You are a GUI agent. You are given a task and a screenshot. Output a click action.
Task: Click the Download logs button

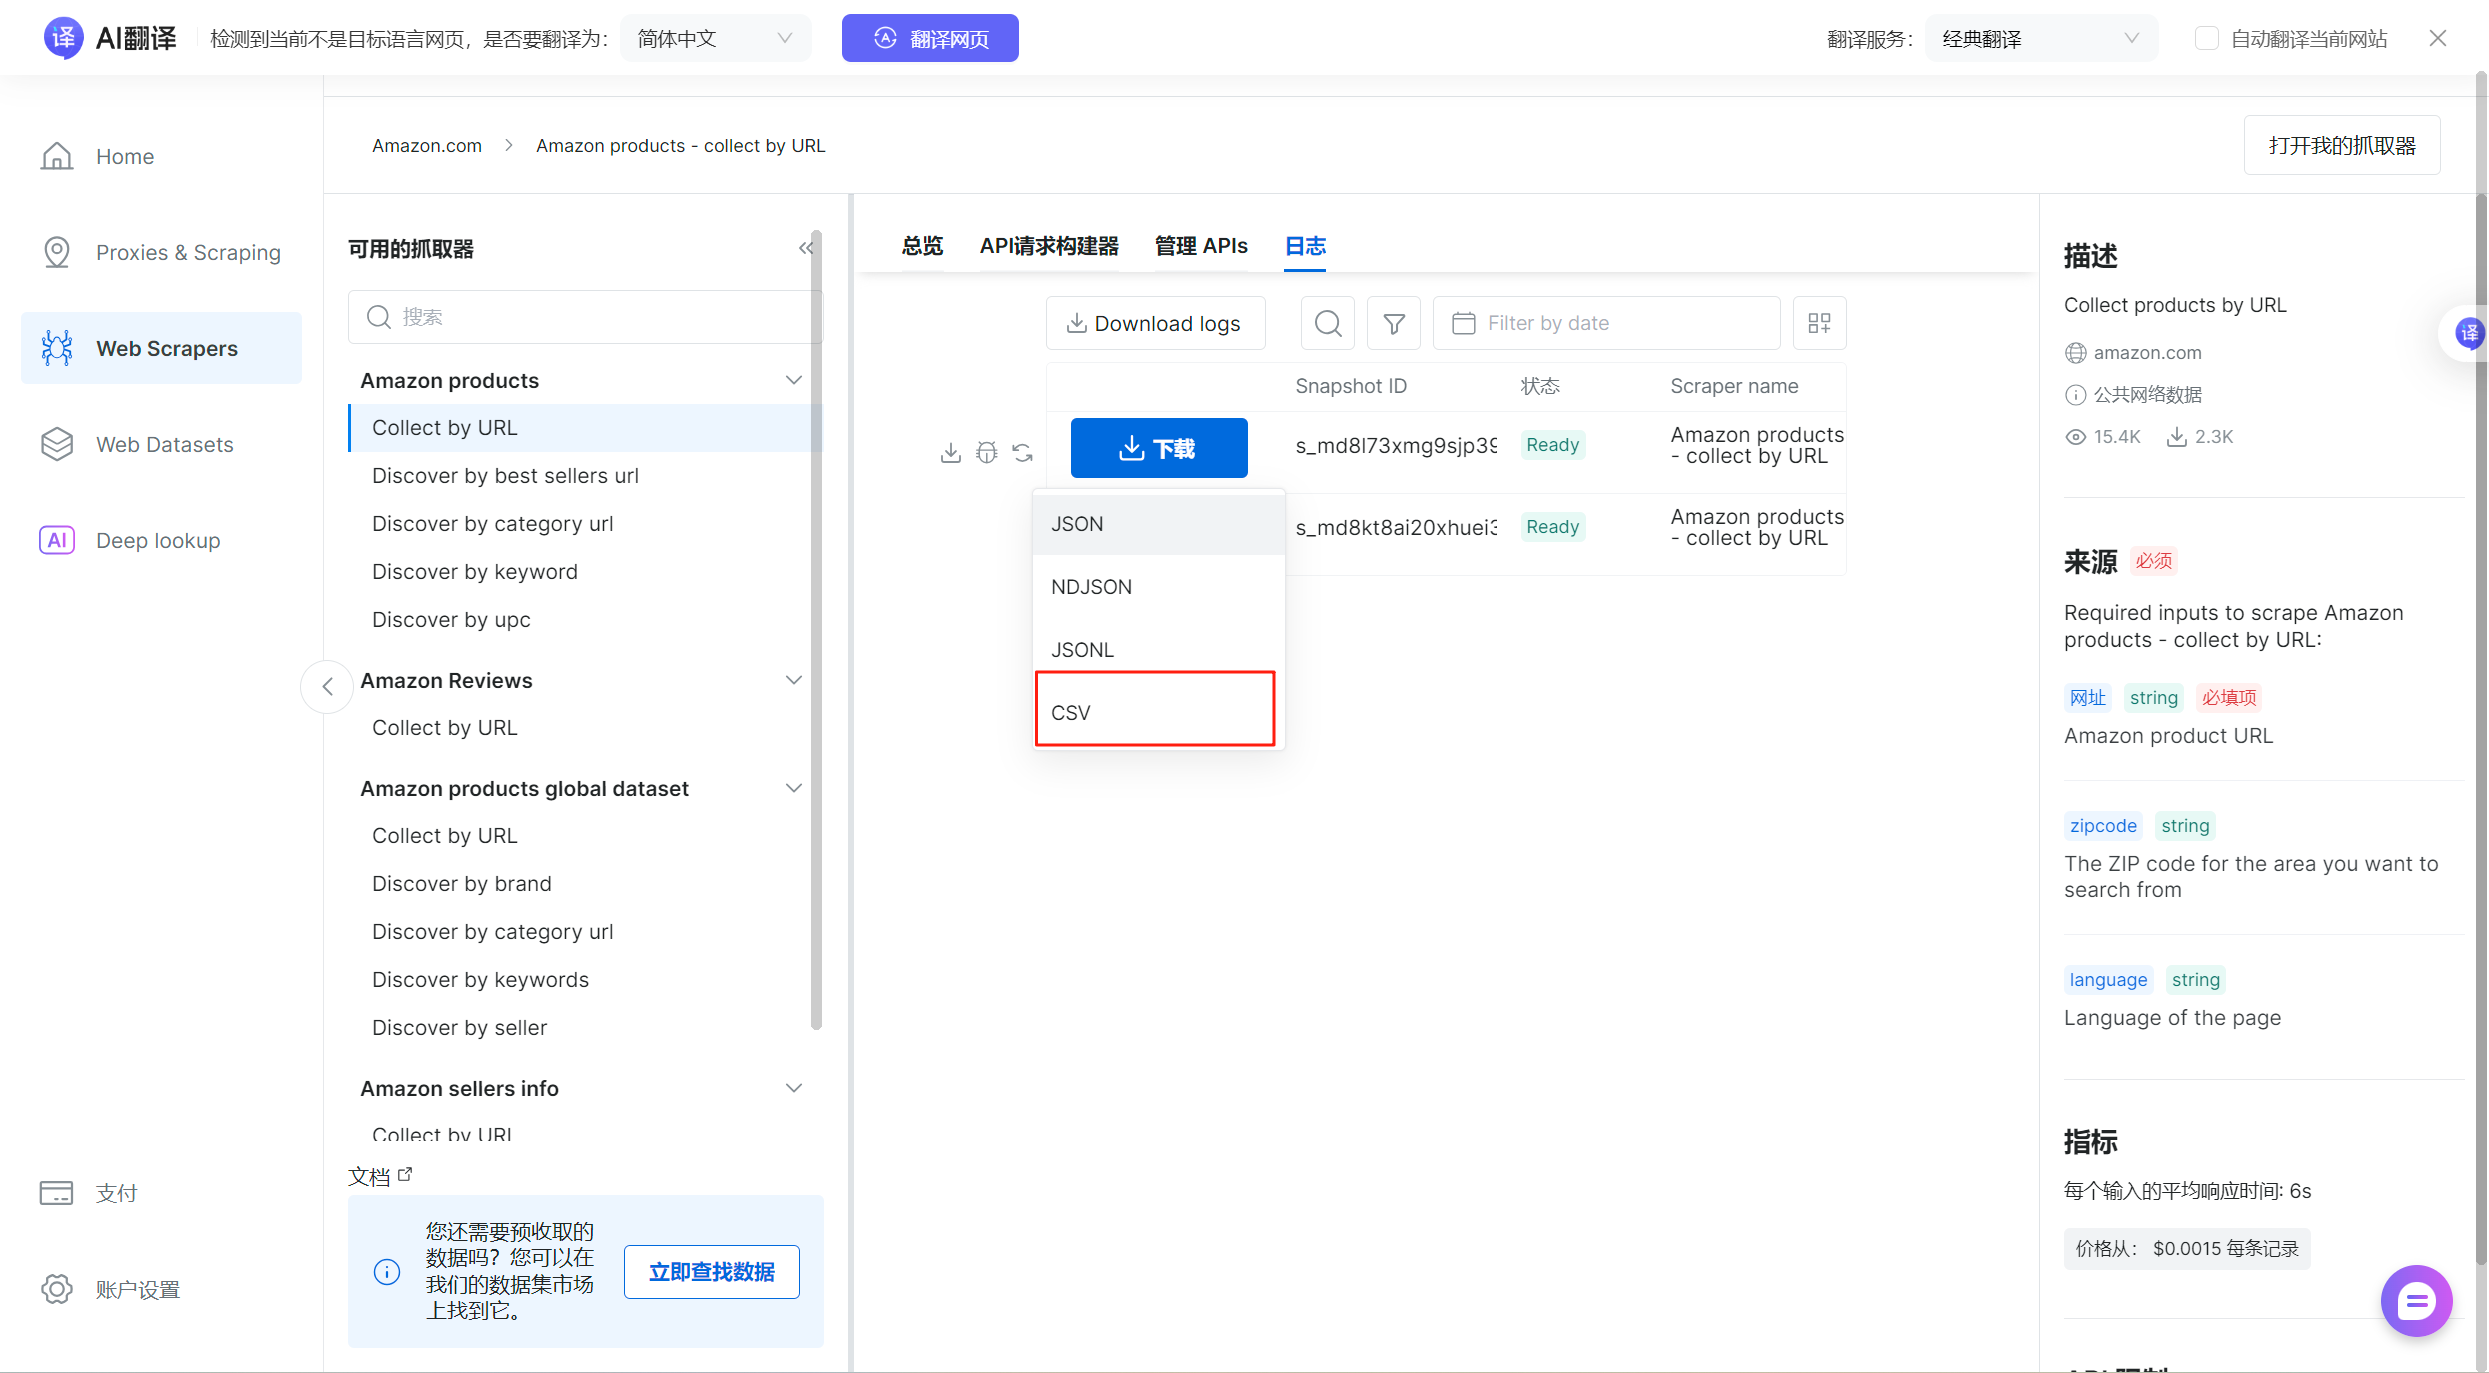coord(1155,323)
